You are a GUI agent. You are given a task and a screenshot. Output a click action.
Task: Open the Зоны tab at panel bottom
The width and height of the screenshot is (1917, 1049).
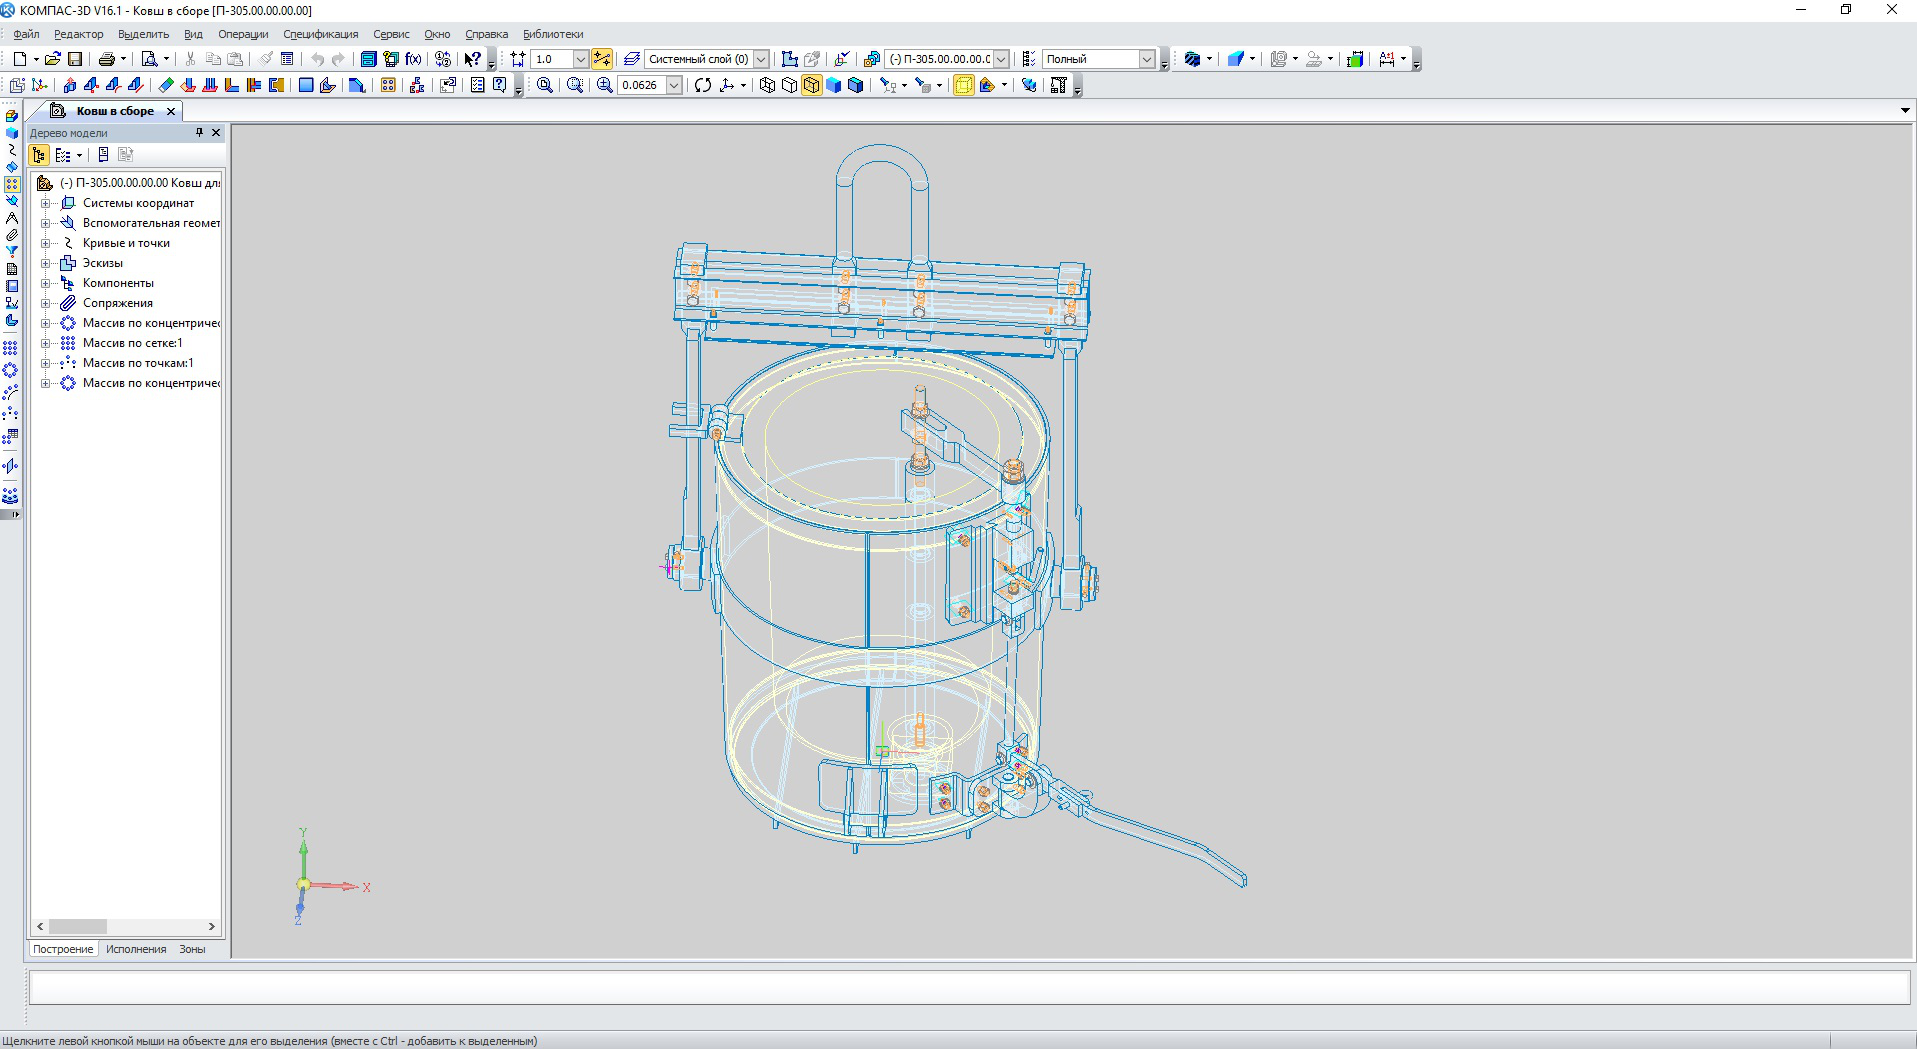point(192,949)
